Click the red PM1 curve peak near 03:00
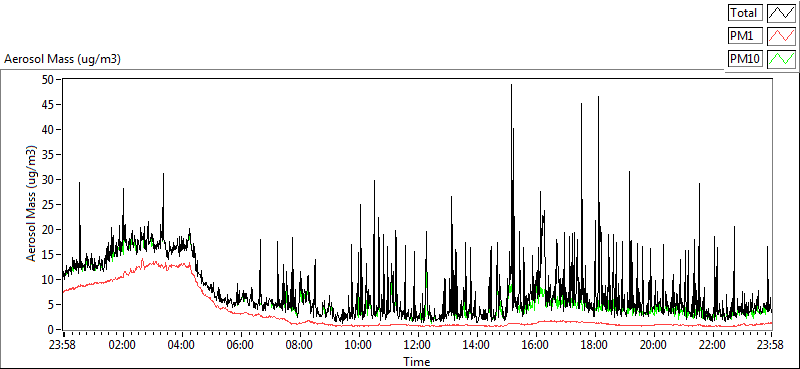Screen dimensions: 800x369 [x=143, y=260]
